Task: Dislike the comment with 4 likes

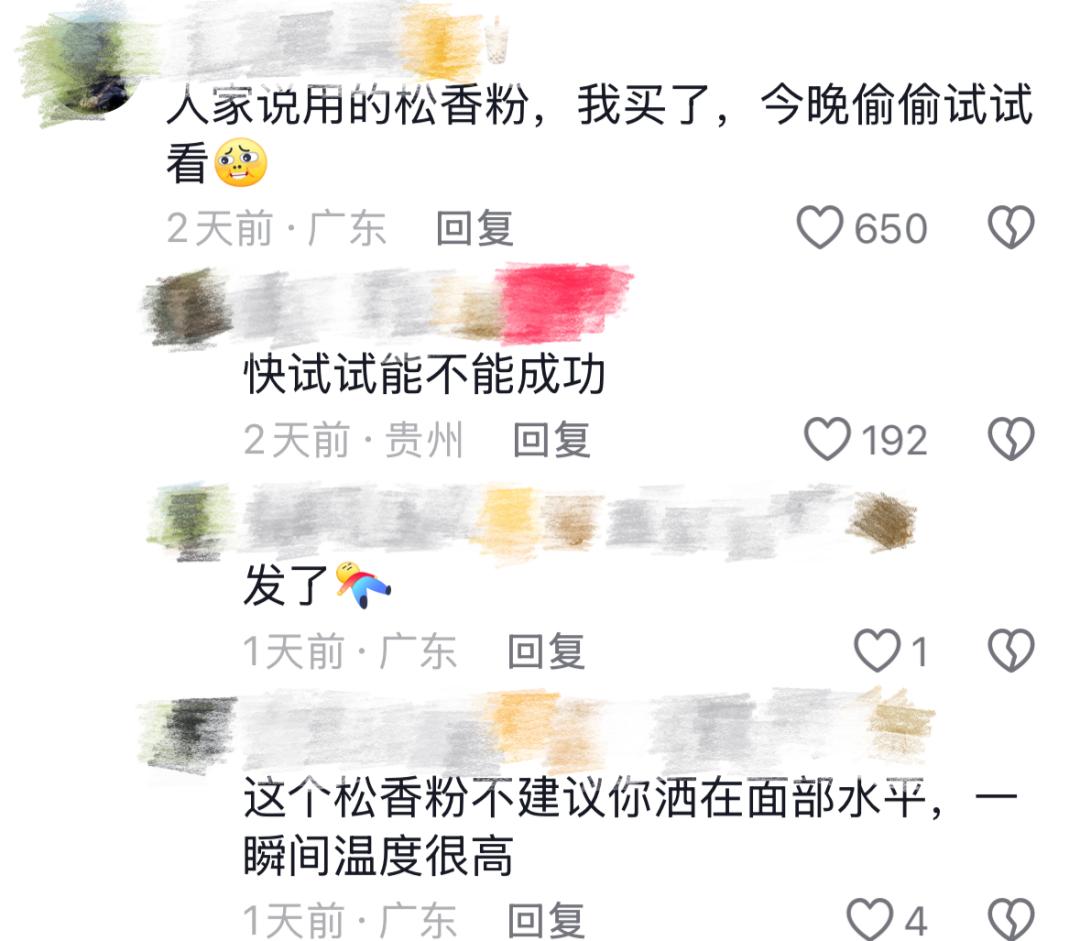Action: 1010,919
